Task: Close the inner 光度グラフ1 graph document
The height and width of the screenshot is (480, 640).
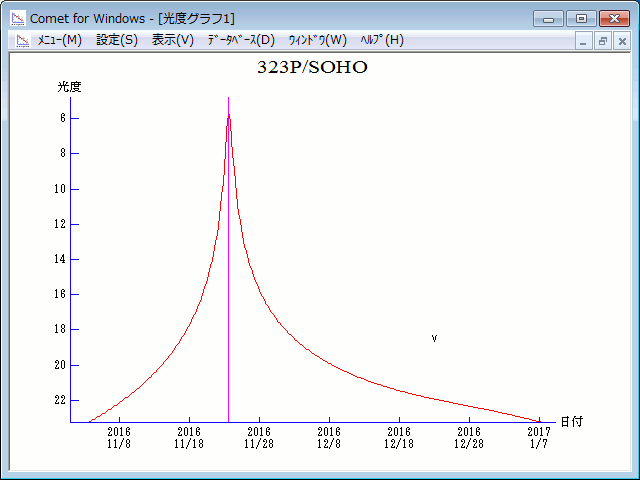Action: [622, 41]
